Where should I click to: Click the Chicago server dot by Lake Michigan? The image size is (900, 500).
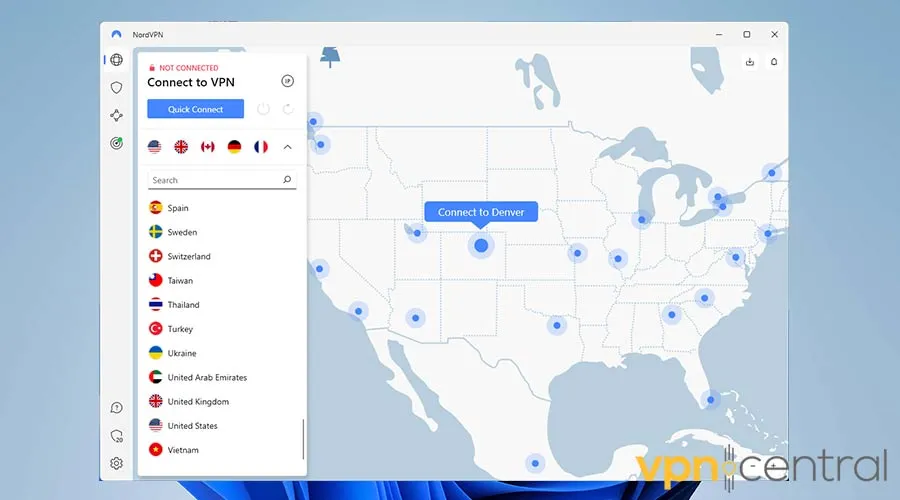pos(642,220)
